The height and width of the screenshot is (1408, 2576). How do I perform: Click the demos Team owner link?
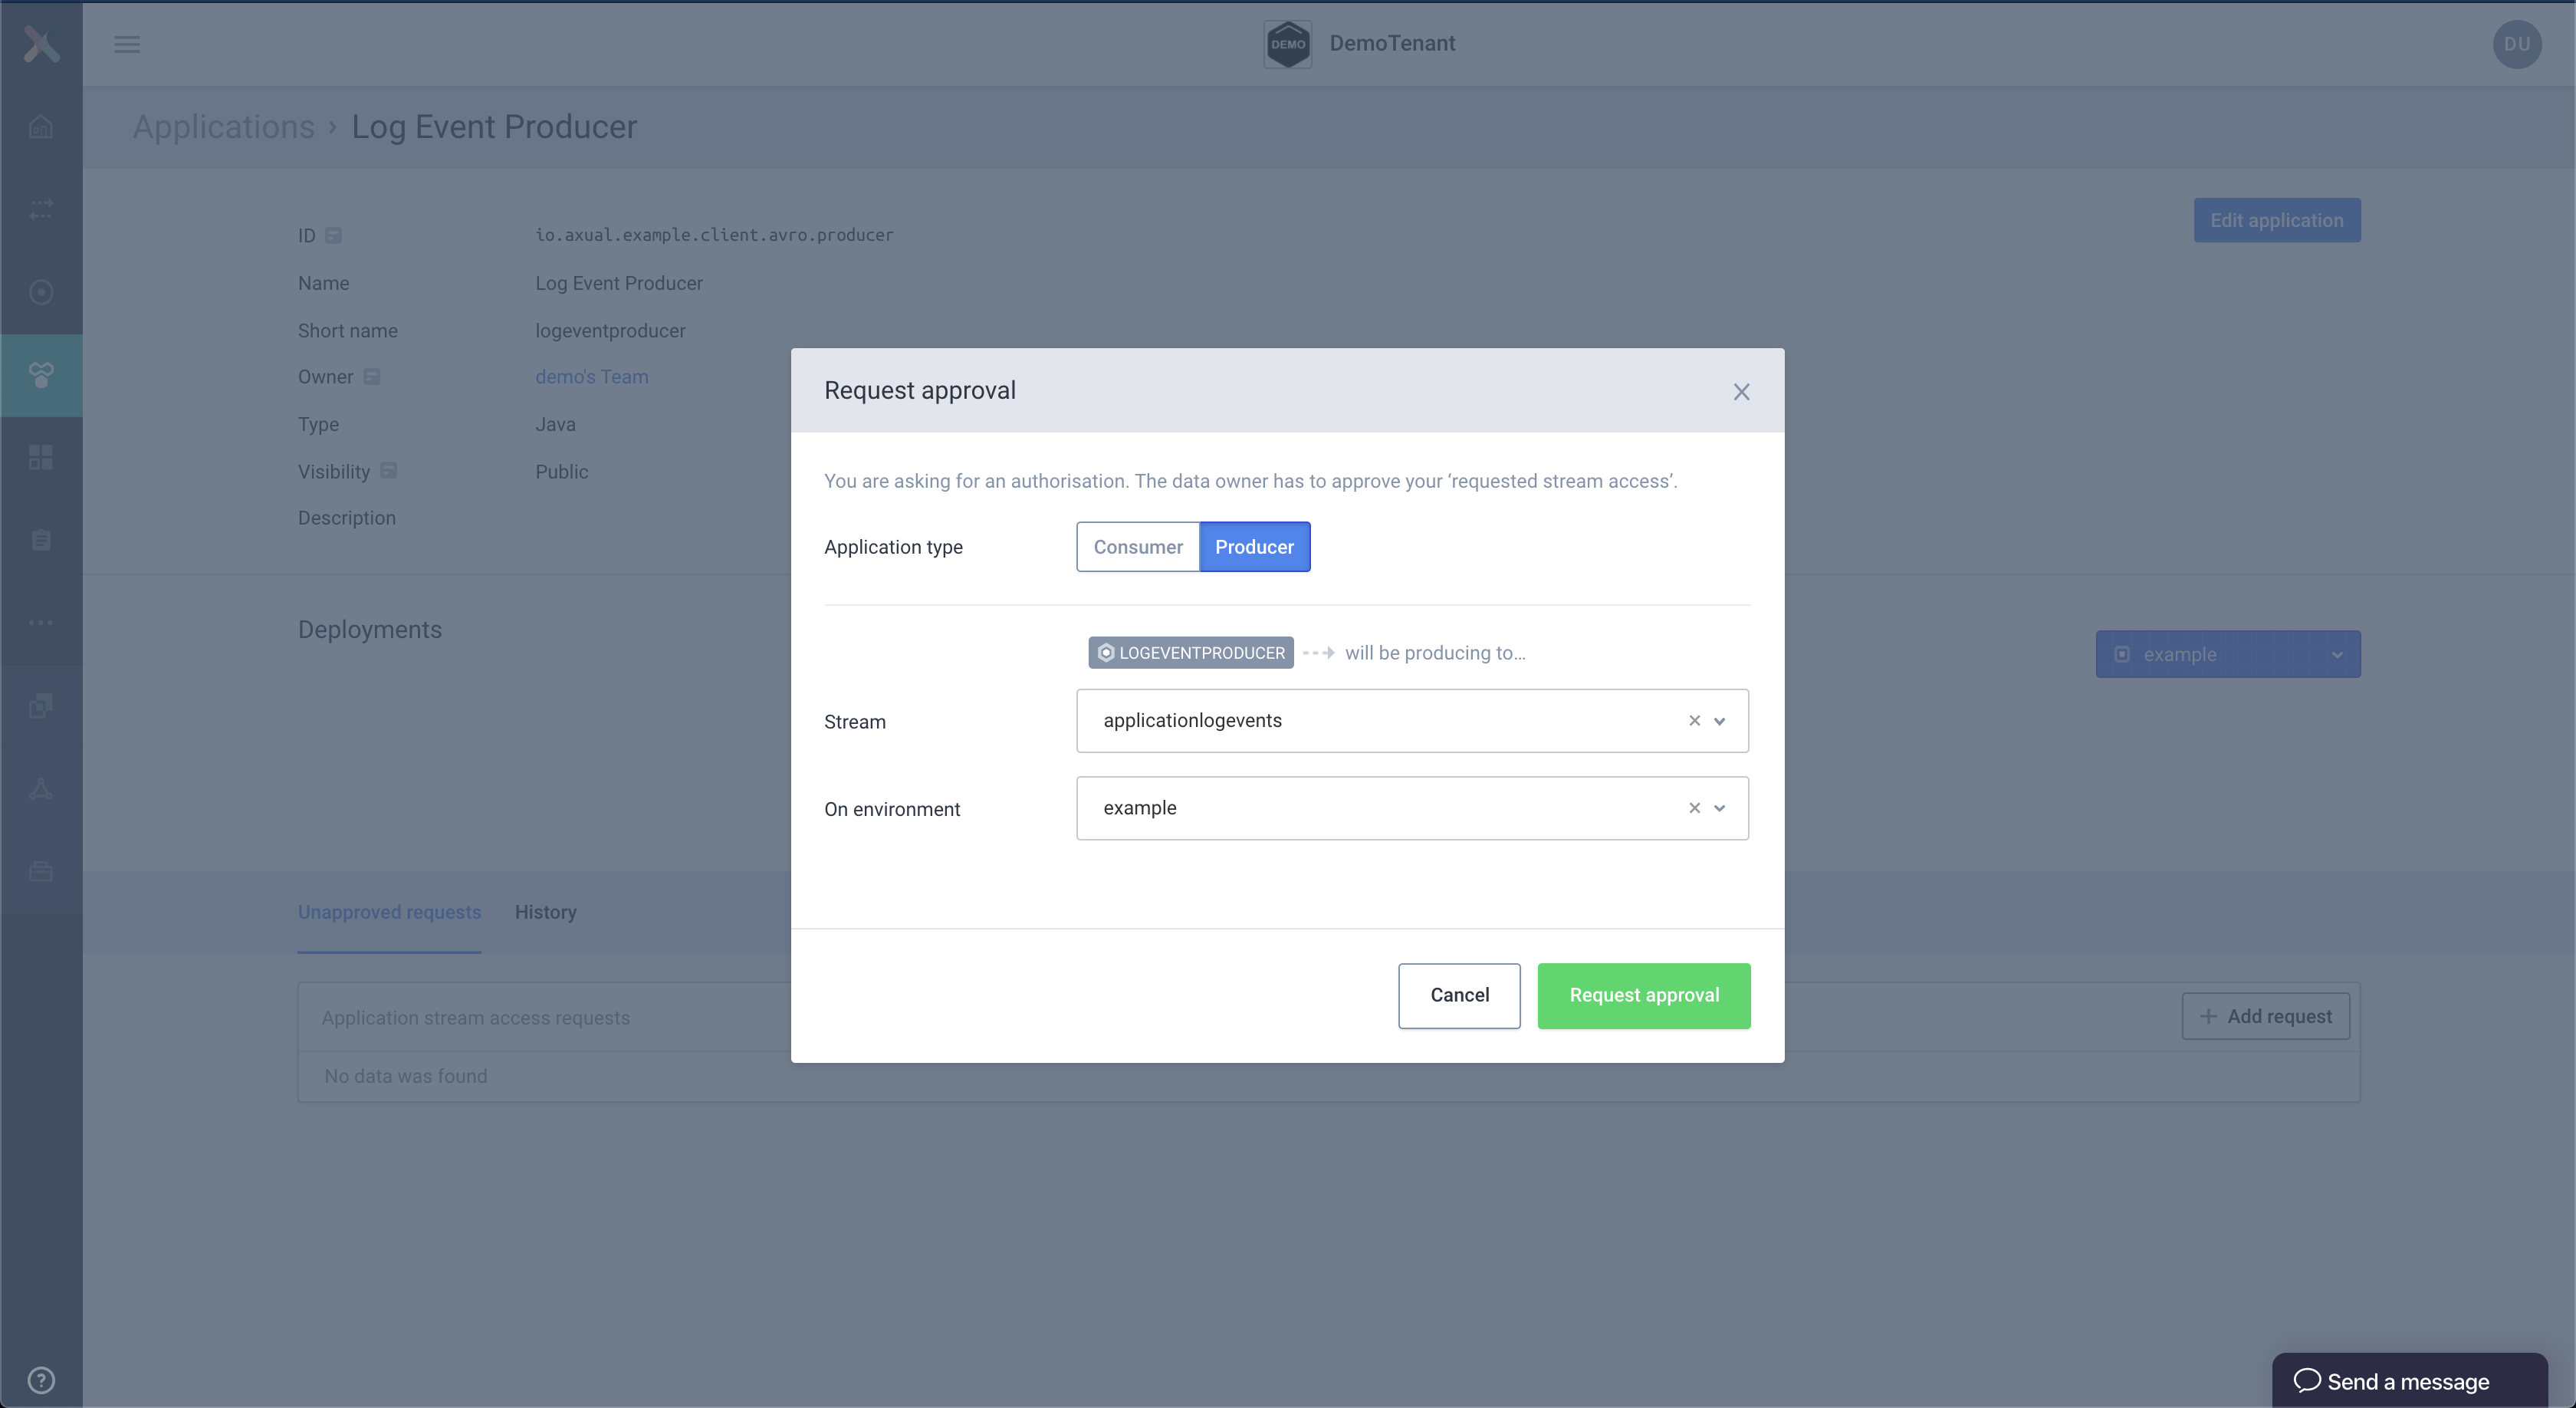(591, 377)
